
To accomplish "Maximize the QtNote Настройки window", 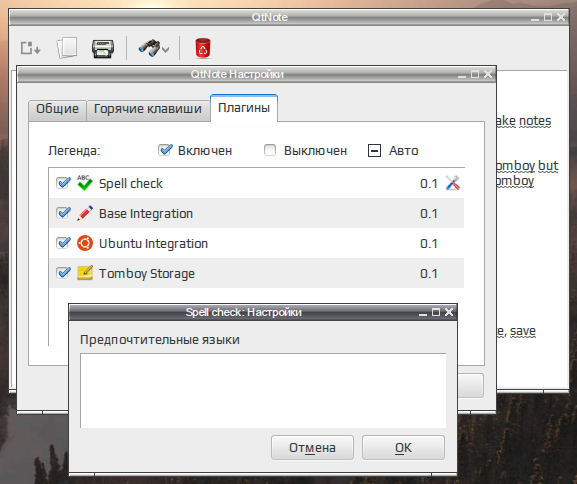I will point(475,74).
